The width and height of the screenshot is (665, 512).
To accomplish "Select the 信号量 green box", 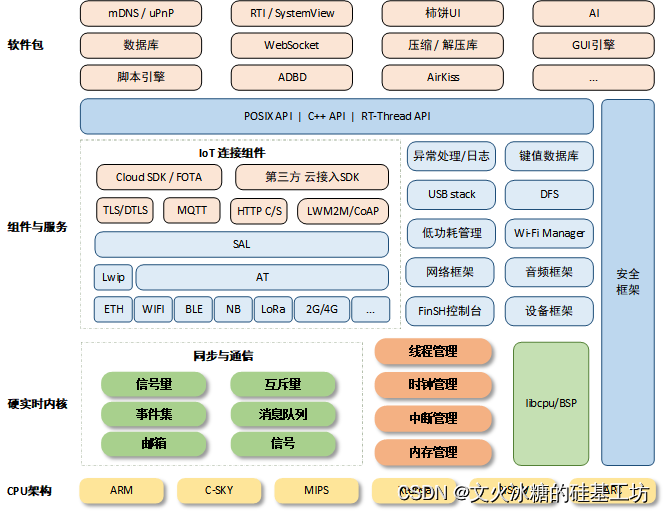I will pos(154,385).
